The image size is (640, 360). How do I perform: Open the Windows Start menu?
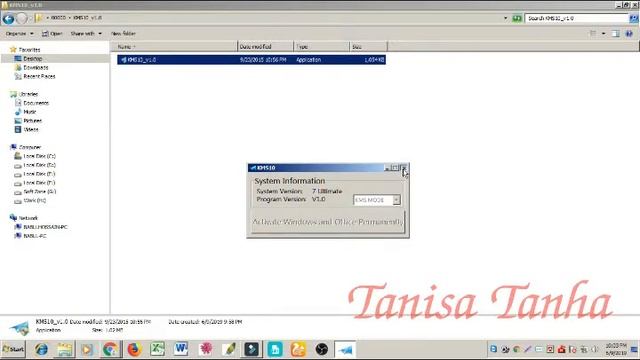[13, 349]
